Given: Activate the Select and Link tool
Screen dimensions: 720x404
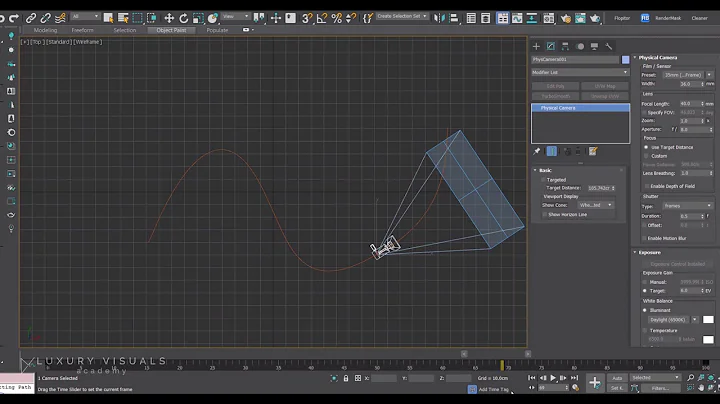Looking at the screenshot, I should click(x=31, y=18).
